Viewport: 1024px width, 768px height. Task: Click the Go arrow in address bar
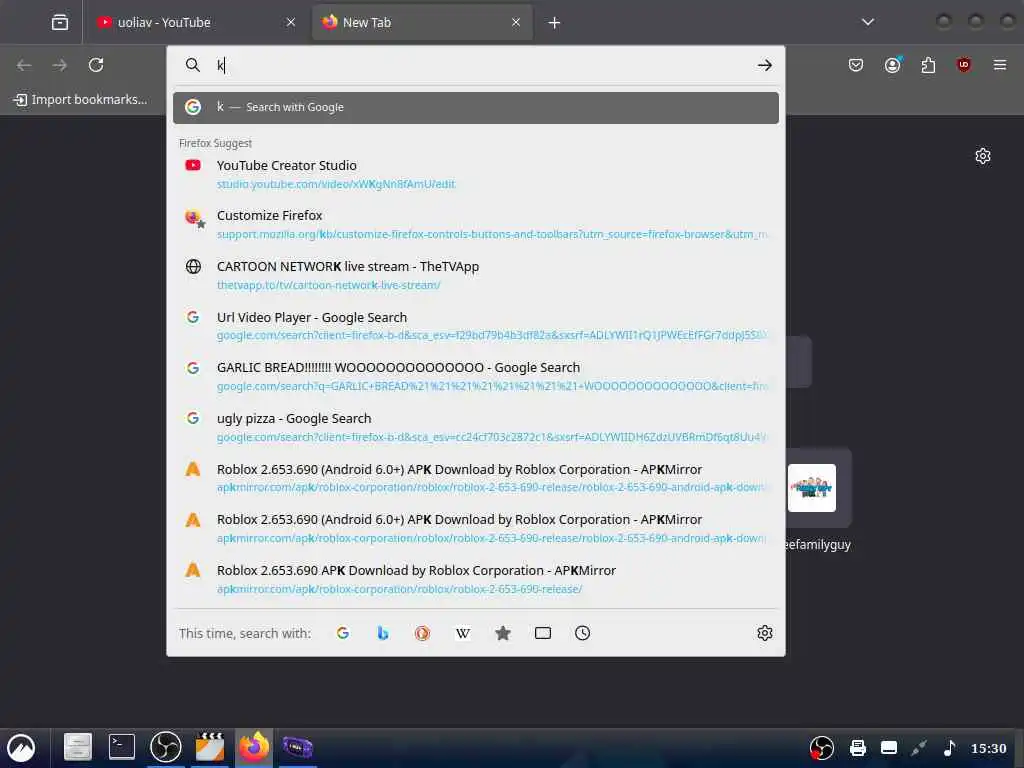[765, 65]
